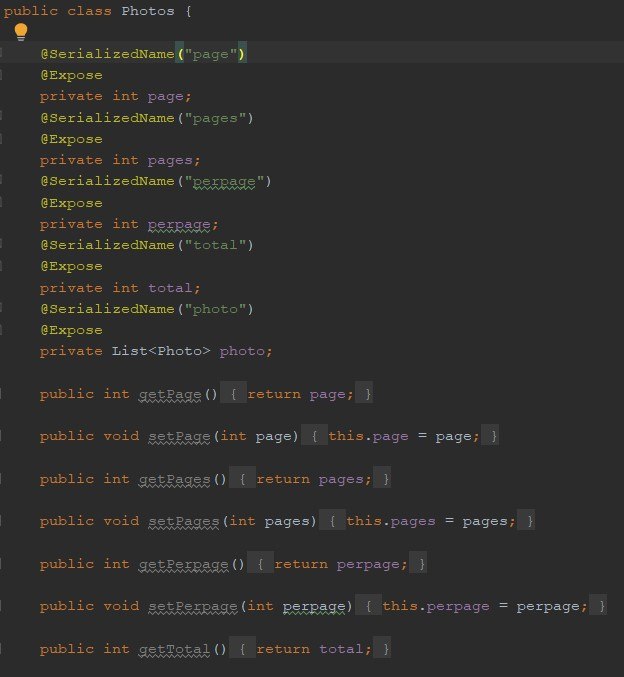
Task: Click field declaration 'private int page;'
Action: (115, 96)
